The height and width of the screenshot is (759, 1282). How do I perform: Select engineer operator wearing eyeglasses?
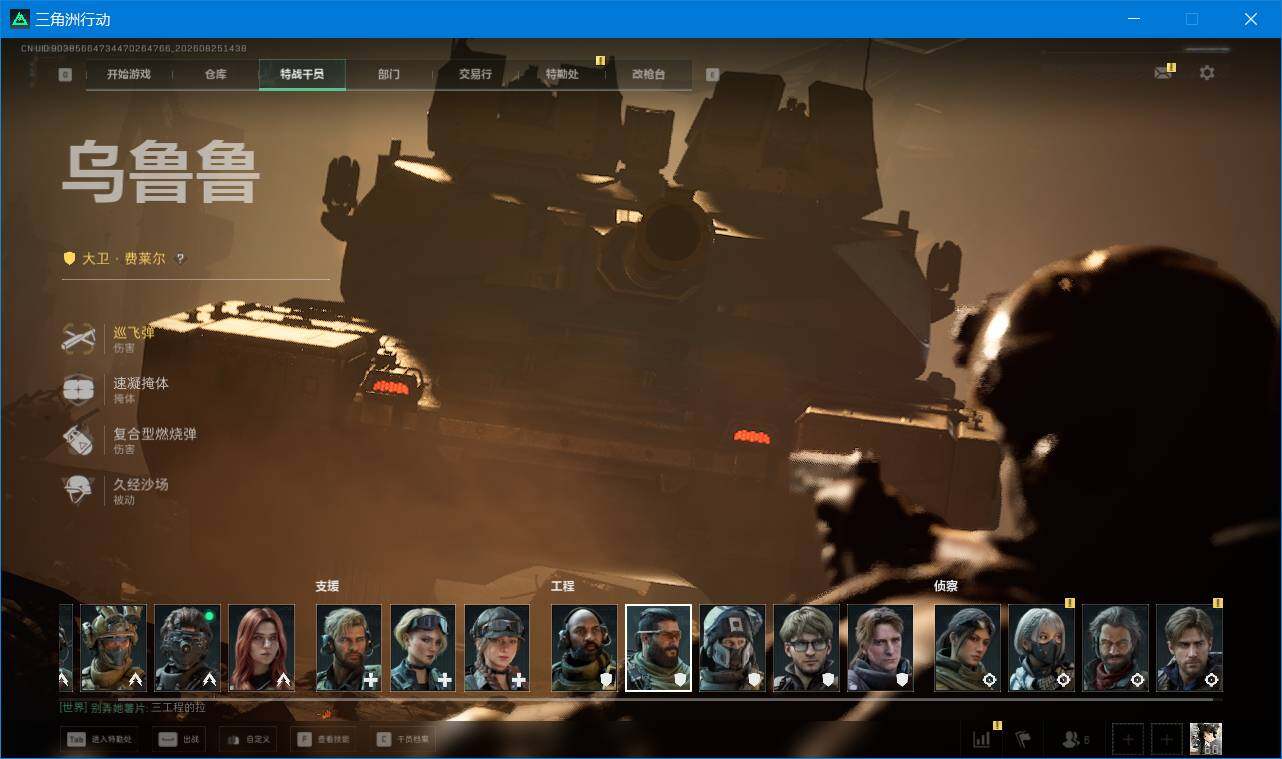click(x=806, y=648)
